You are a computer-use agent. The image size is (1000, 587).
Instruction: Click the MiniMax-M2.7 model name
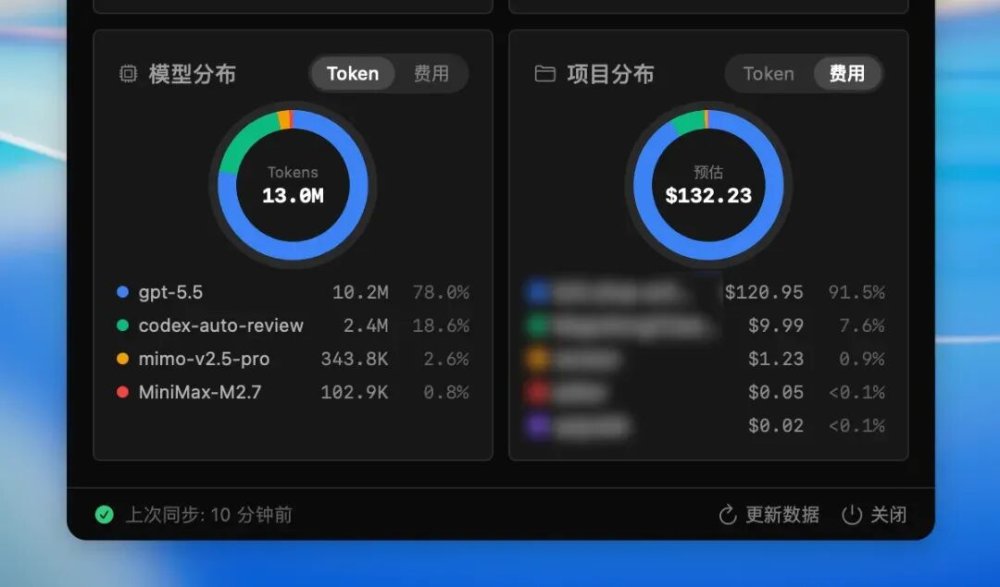[x=200, y=392]
